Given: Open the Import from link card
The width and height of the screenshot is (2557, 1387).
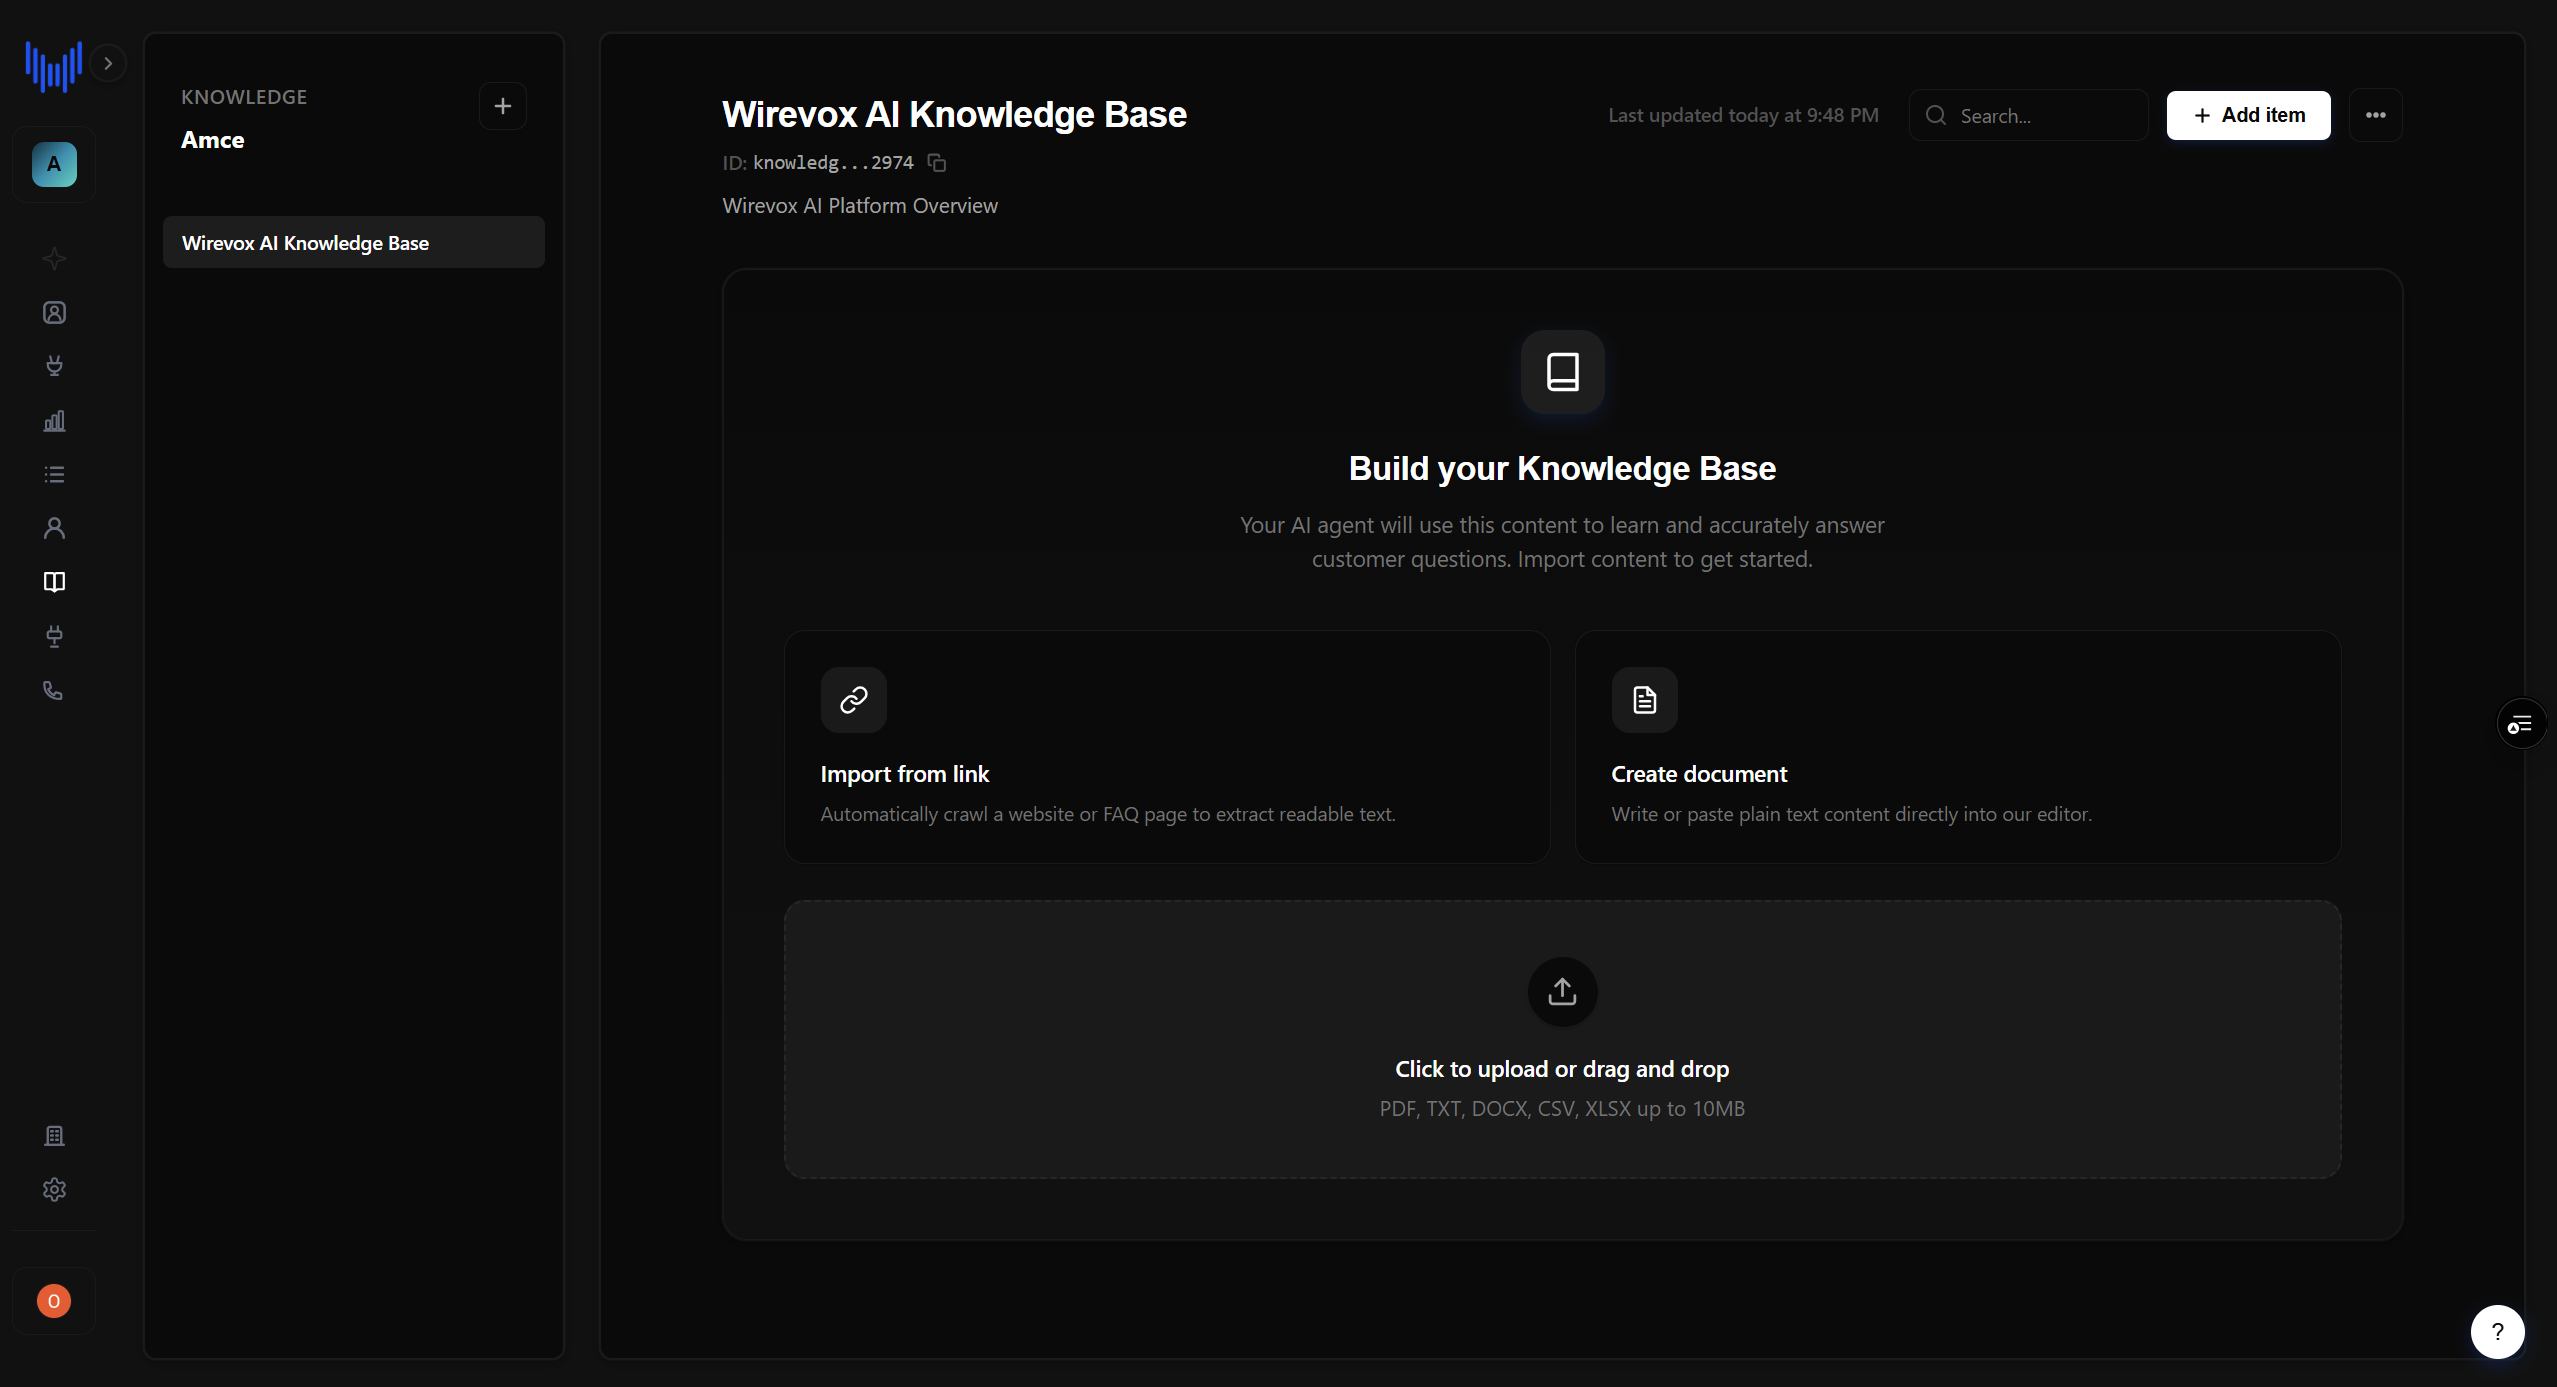Looking at the screenshot, I should click(1167, 747).
